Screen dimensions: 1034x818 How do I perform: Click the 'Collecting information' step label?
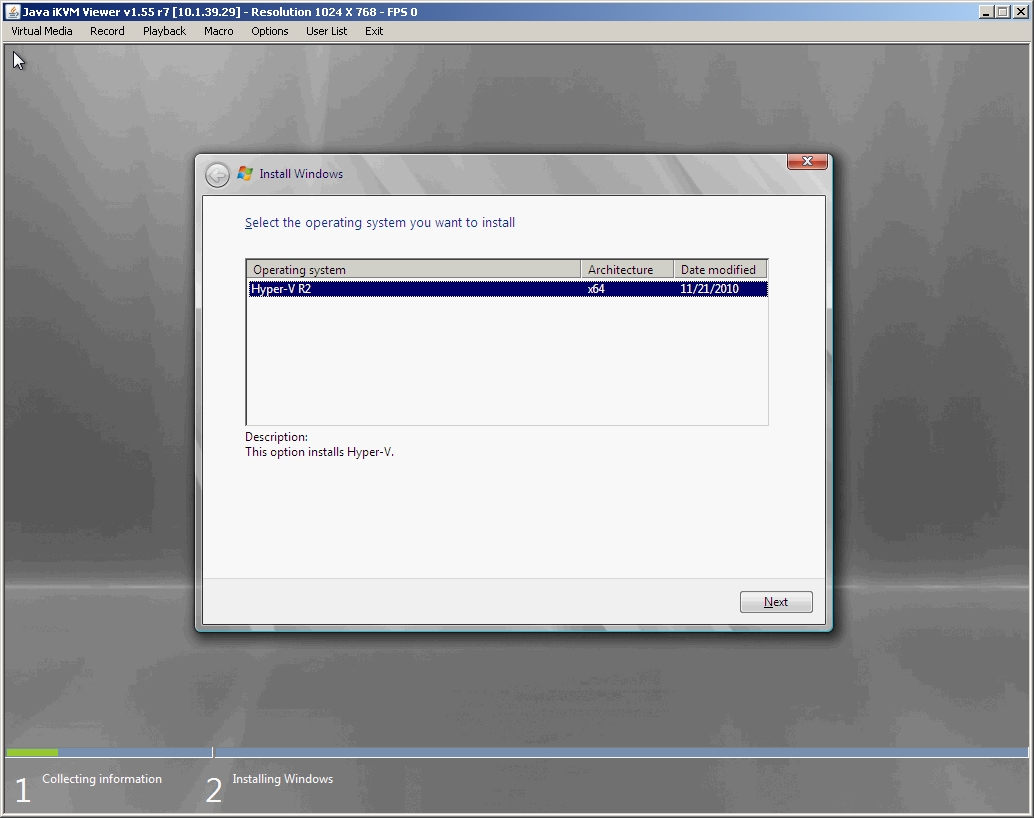point(102,778)
